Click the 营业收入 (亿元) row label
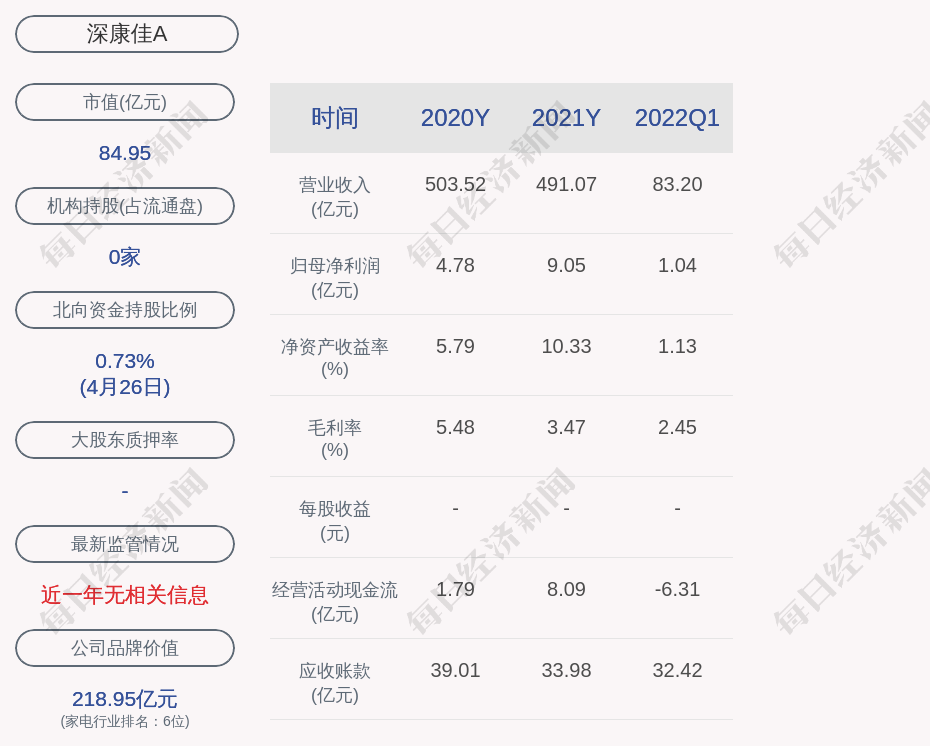930x746 pixels. pyautogui.click(x=335, y=197)
